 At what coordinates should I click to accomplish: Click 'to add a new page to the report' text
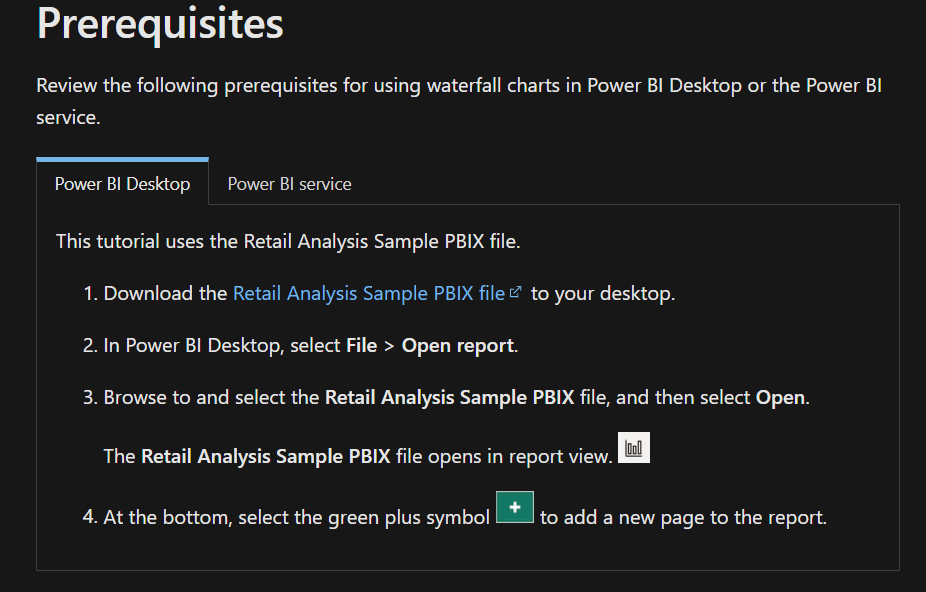point(683,517)
